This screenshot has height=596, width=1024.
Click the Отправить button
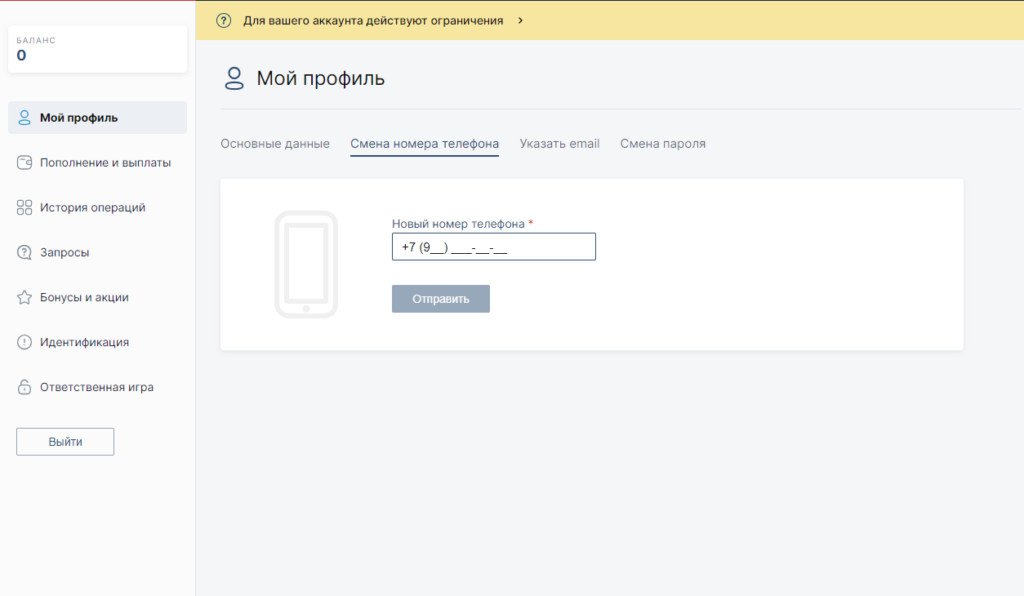(441, 299)
